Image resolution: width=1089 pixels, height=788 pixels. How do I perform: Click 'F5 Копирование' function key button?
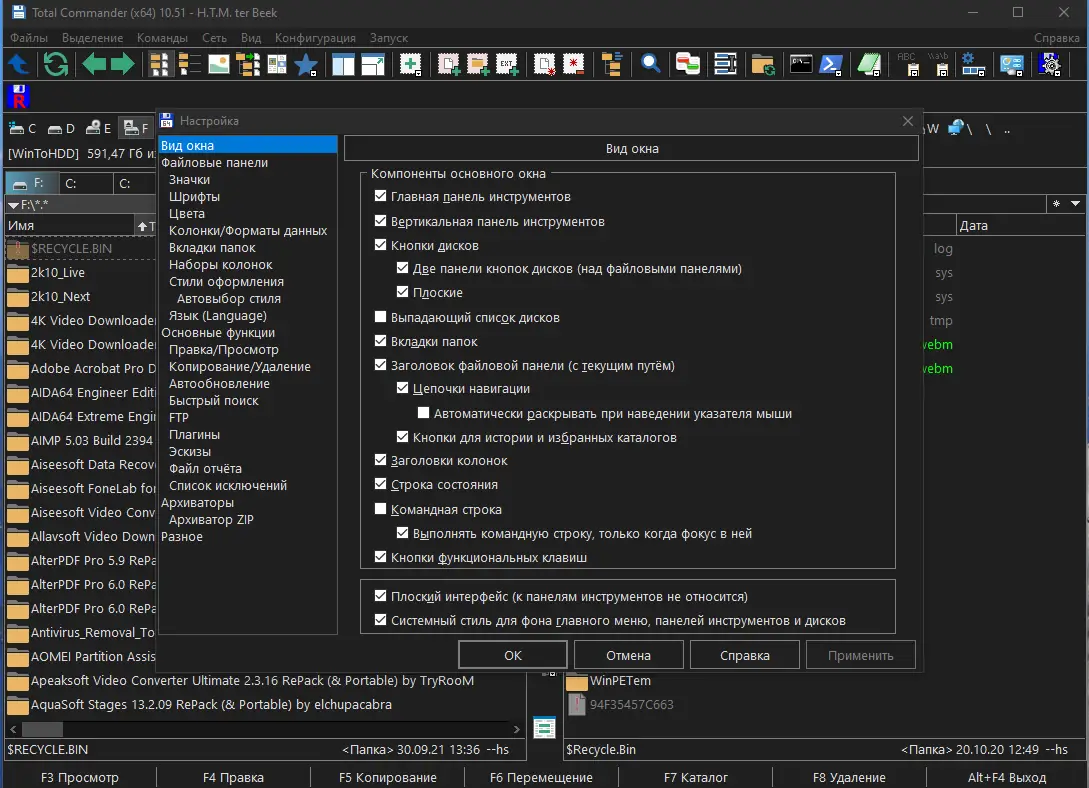tap(388, 777)
